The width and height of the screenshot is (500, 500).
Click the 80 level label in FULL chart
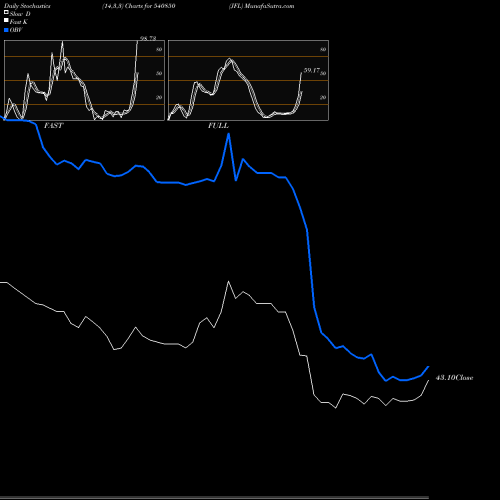[323, 50]
